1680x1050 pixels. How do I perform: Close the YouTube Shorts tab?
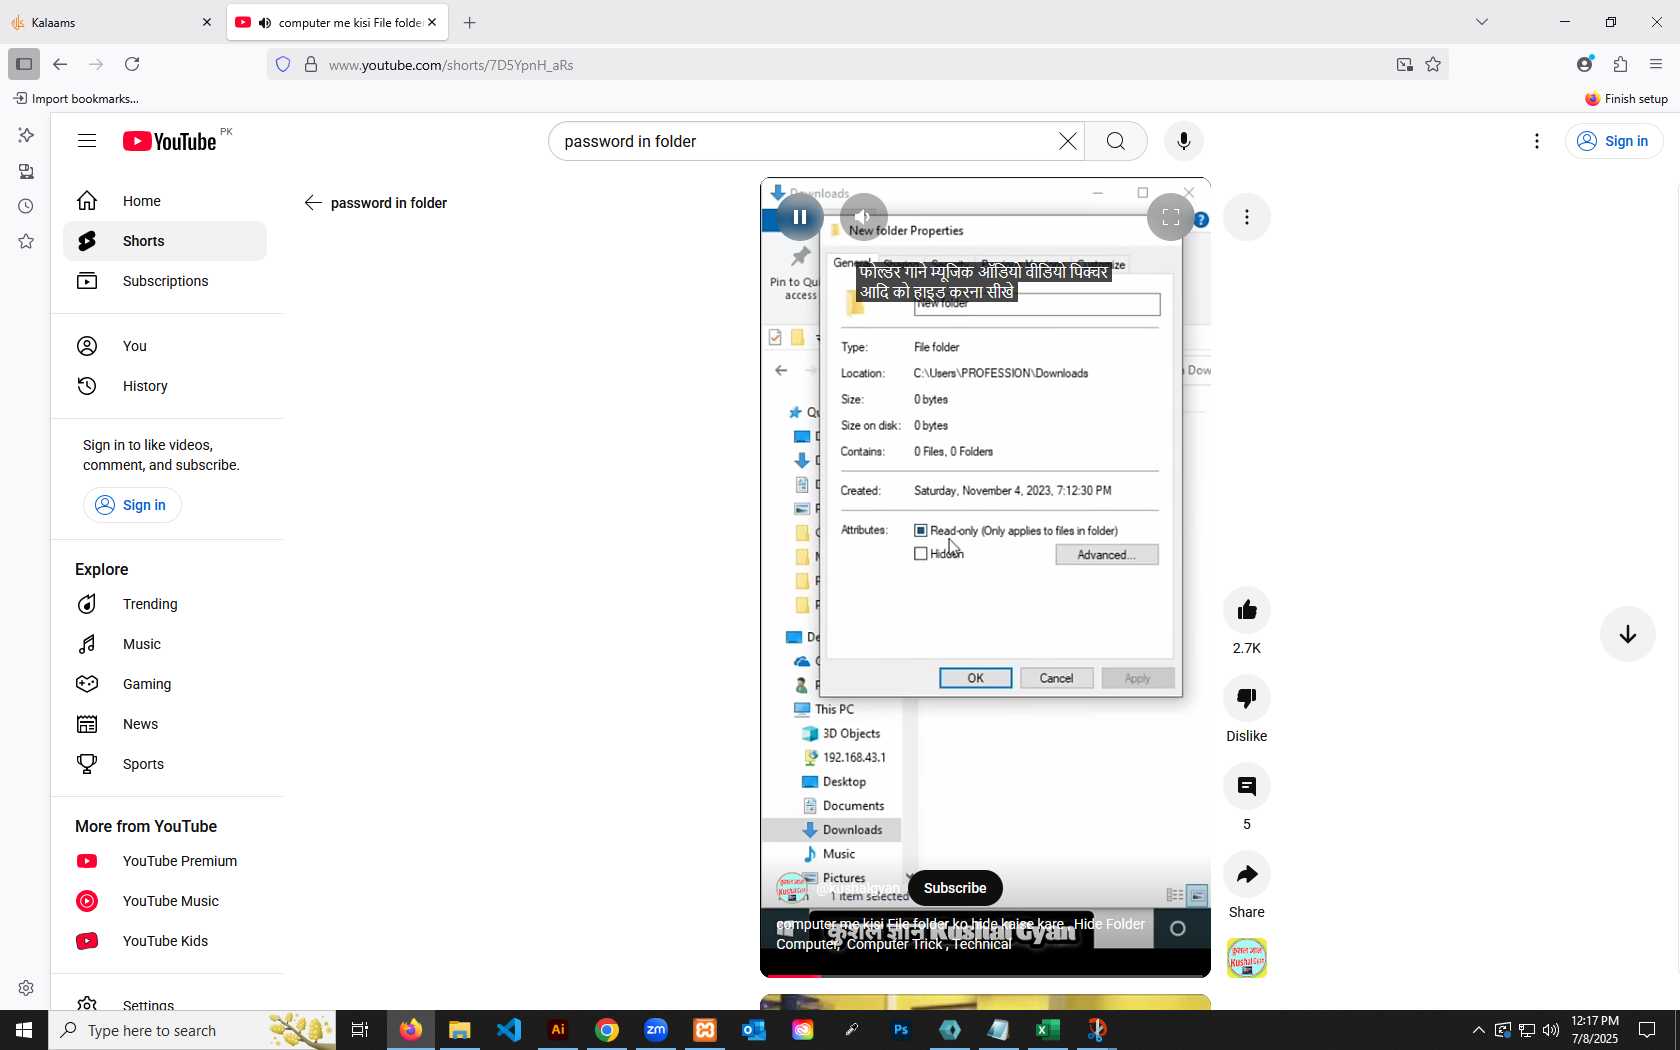click(432, 22)
